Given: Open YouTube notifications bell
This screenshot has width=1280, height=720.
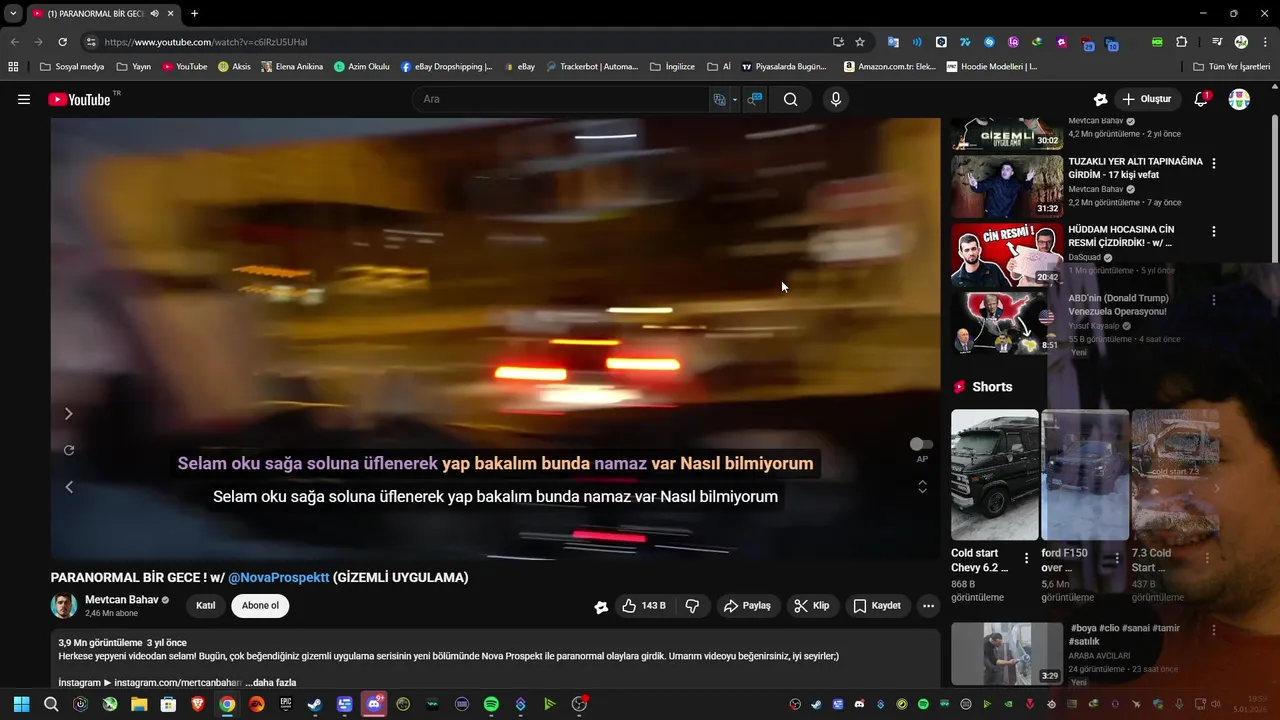Looking at the screenshot, I should click(x=1201, y=99).
